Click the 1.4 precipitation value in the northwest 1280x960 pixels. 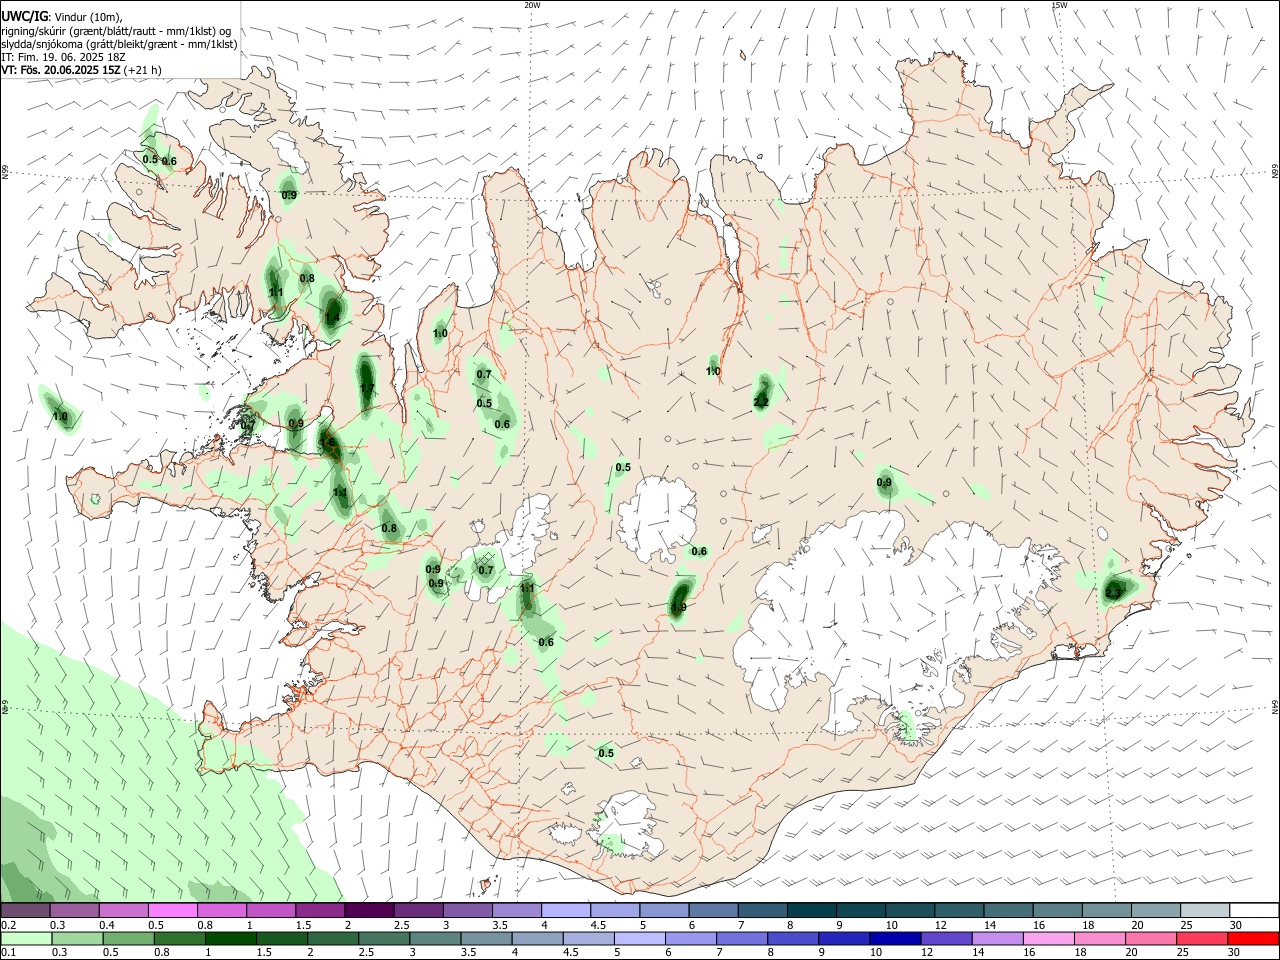[x=332, y=318]
